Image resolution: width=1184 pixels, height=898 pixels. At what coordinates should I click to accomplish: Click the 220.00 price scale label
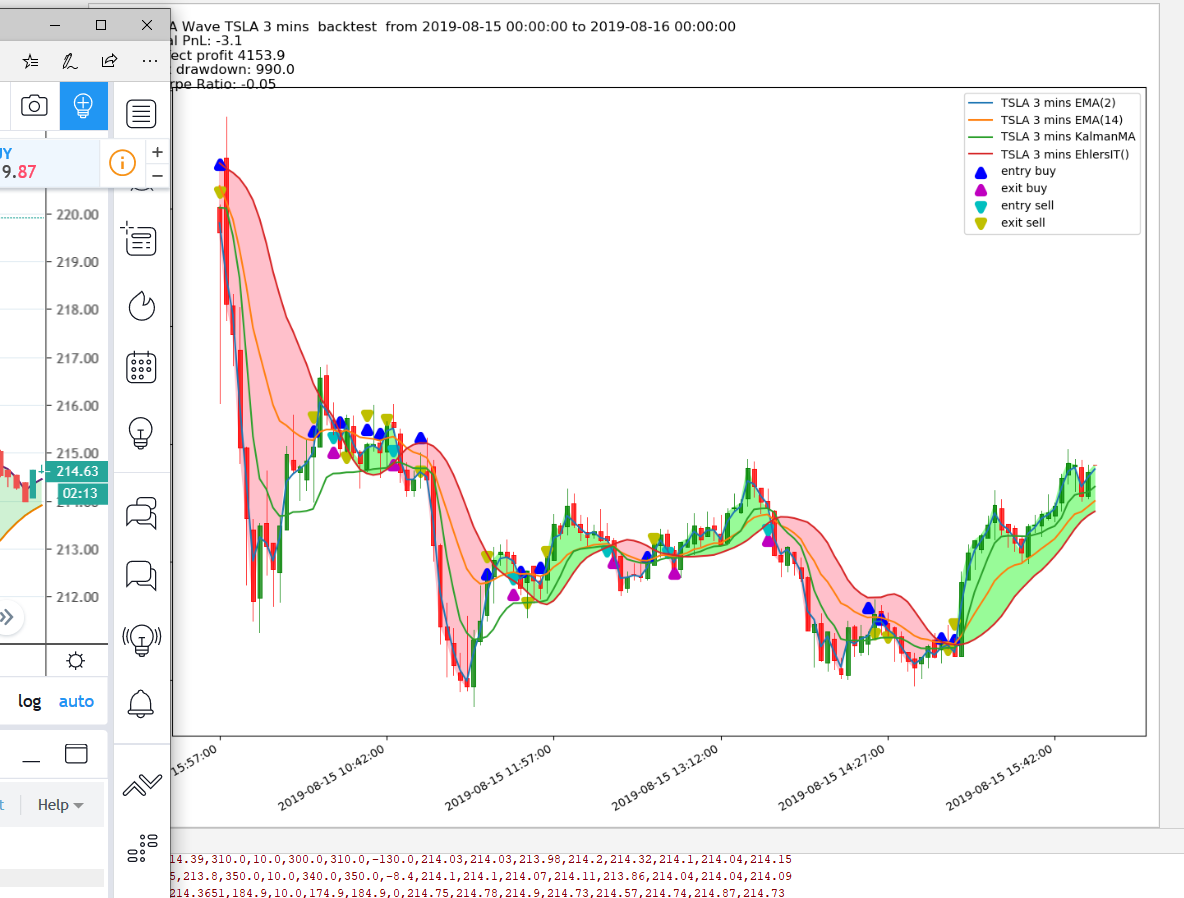(x=78, y=214)
